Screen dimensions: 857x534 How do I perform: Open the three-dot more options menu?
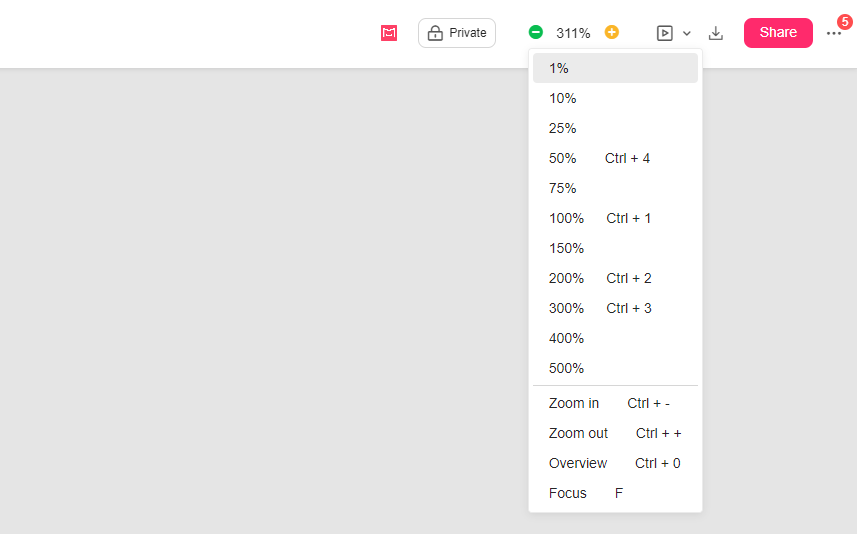coord(834,33)
